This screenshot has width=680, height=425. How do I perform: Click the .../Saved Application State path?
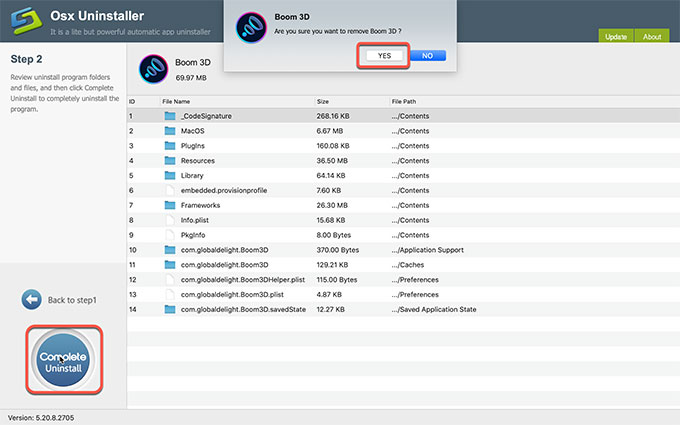pyautogui.click(x=434, y=309)
